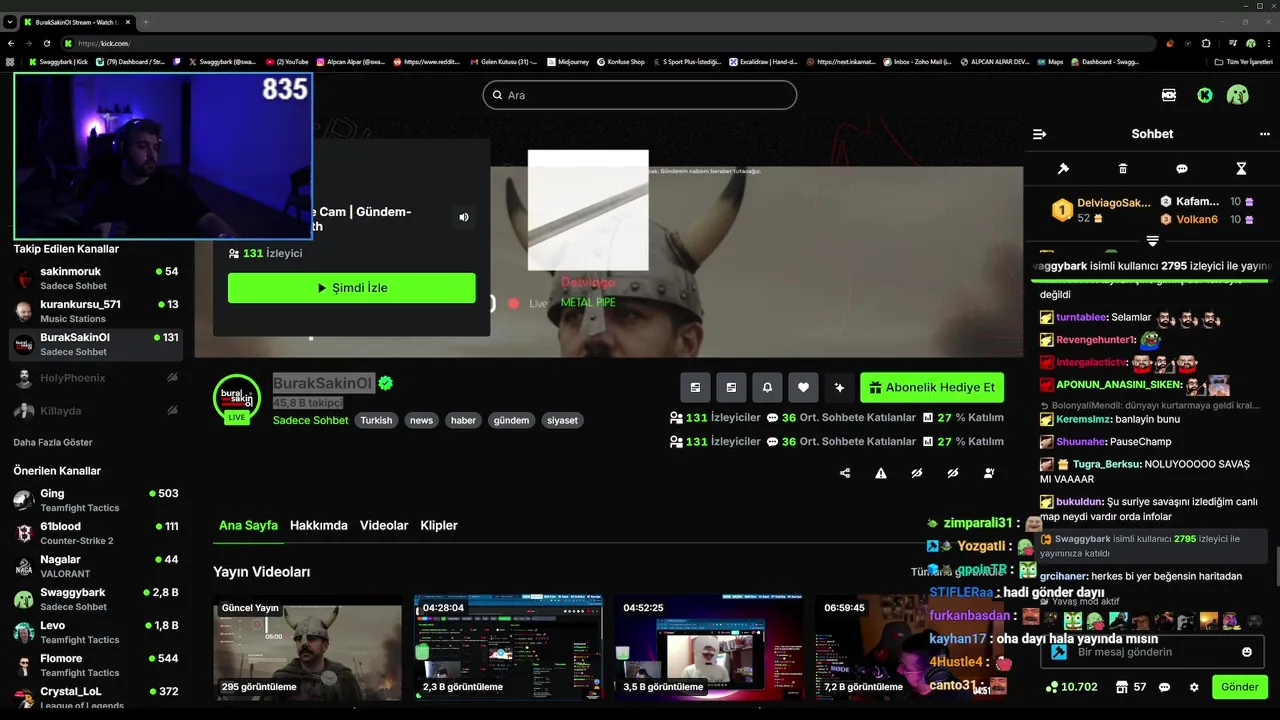Open moderator hammer tool in chat toolbar
The height and width of the screenshot is (720, 1280).
[x=1063, y=169]
